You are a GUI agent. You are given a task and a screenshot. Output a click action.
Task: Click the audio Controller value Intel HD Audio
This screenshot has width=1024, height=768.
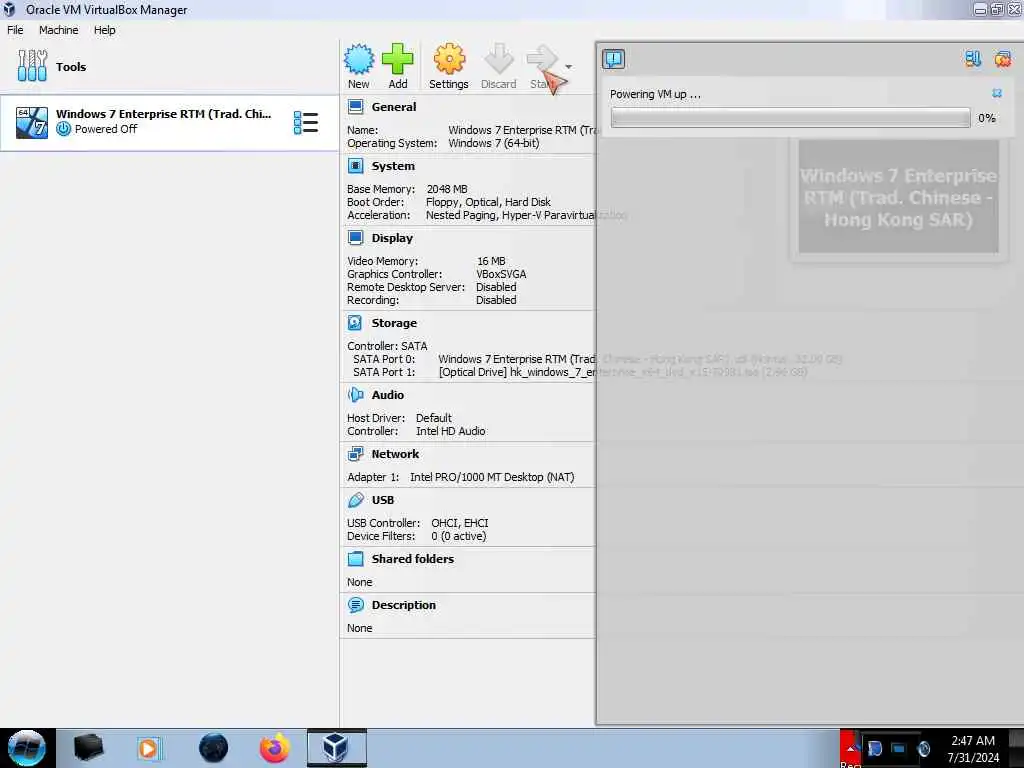451,431
